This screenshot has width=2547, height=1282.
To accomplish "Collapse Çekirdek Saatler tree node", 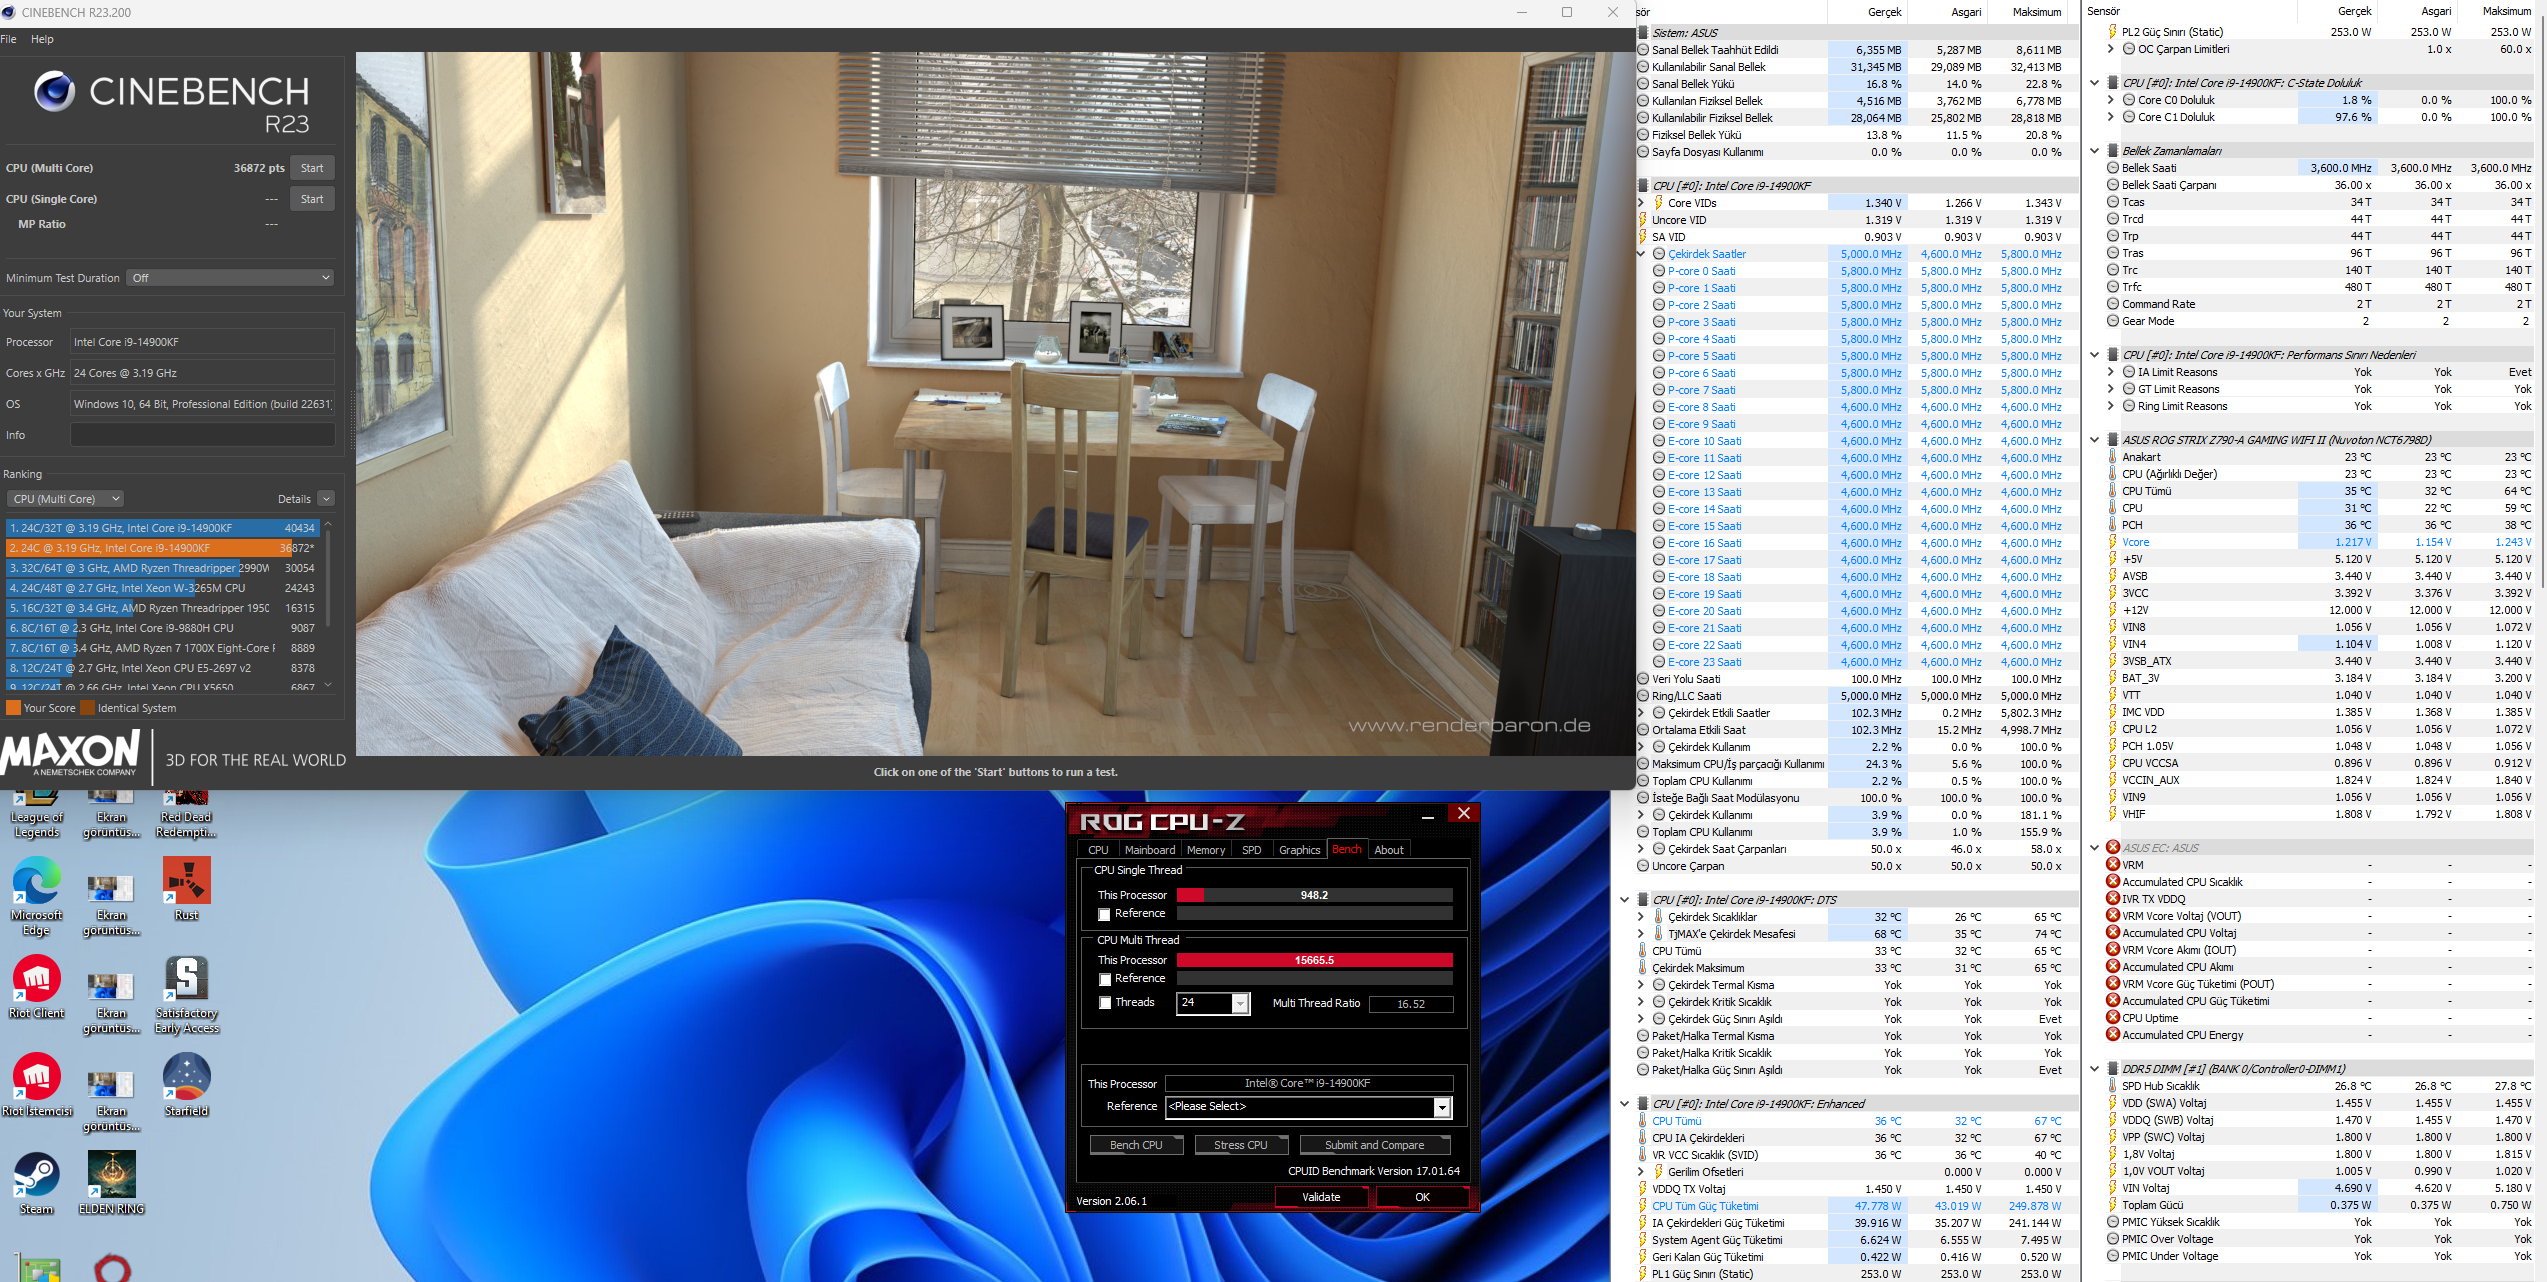I will 1641,254.
